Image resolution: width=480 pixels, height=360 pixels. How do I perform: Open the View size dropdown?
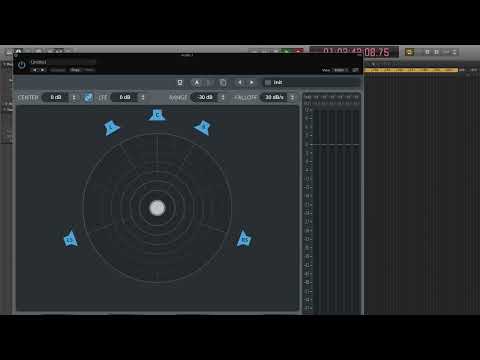(340, 70)
